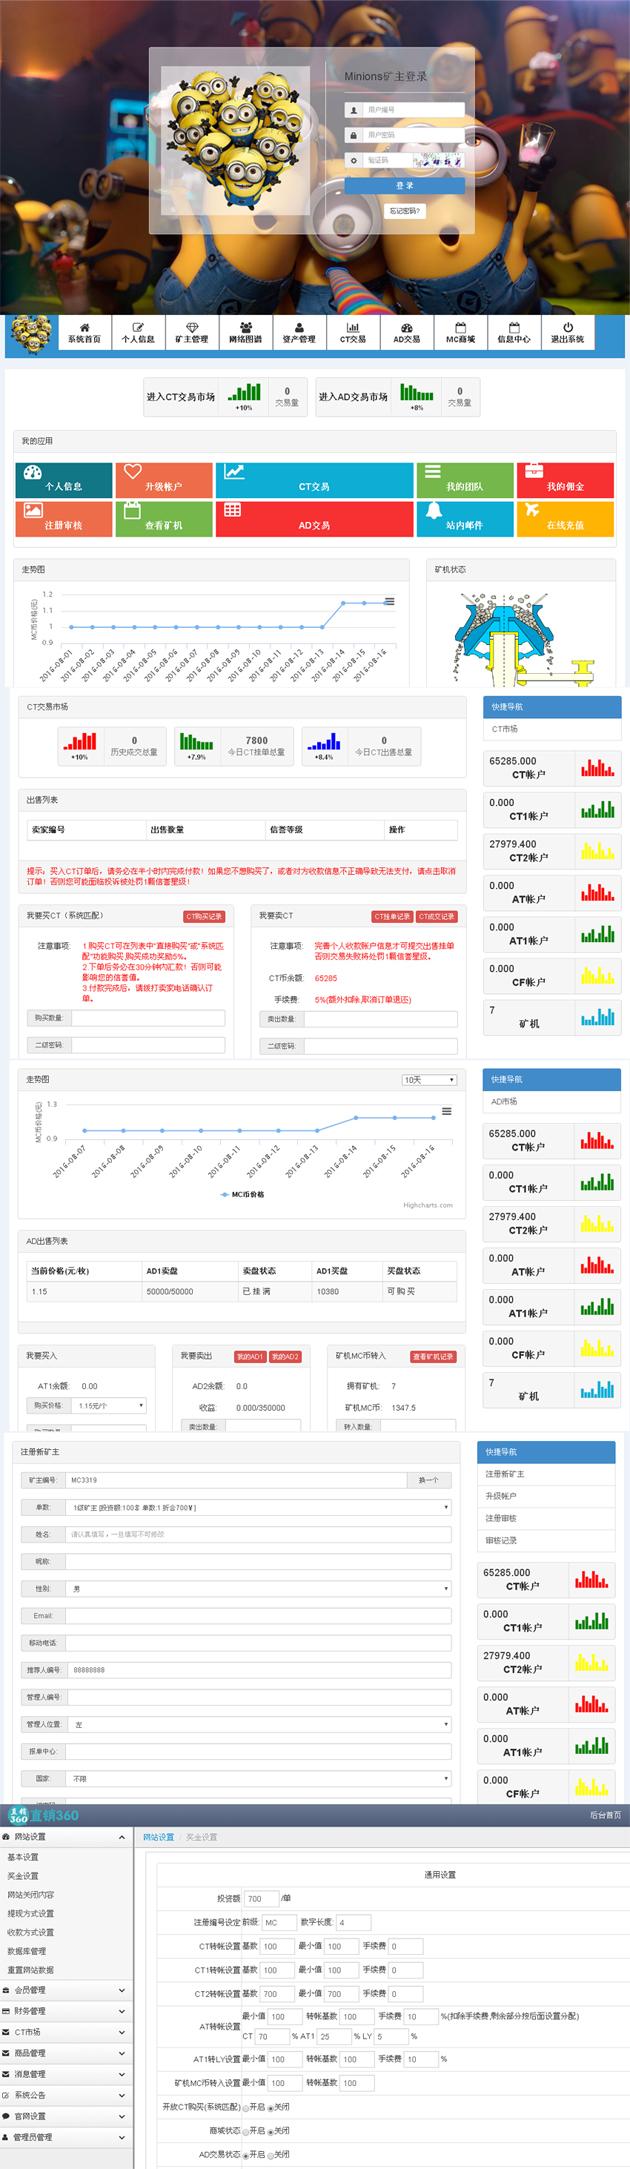Open the chart menu on the dashboard 走势图
Image resolution: width=630 pixels, height=2169 pixels.
pos(389,602)
